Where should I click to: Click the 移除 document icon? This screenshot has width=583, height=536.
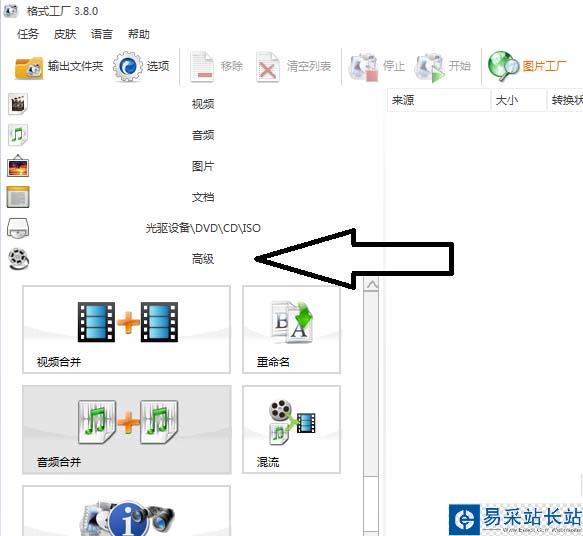click(x=202, y=67)
